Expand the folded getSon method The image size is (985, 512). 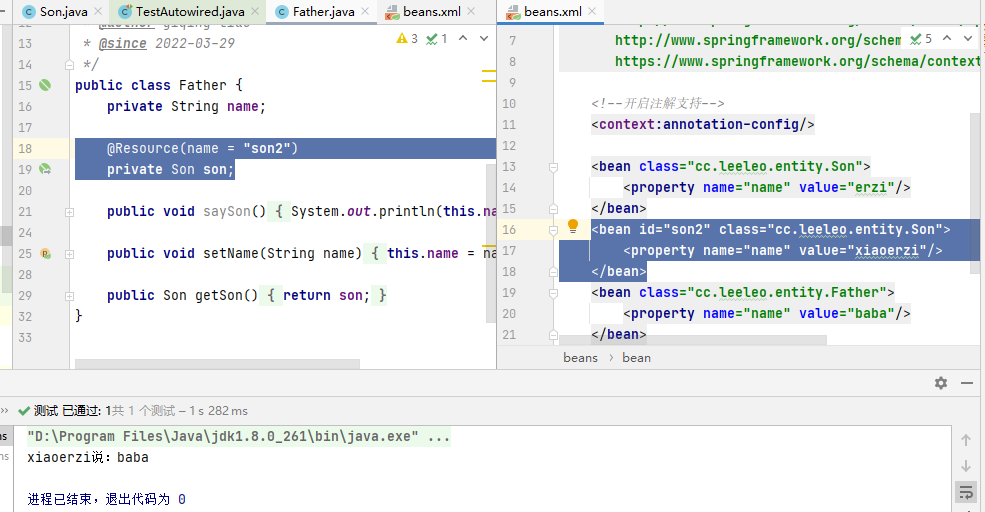[x=69, y=296]
